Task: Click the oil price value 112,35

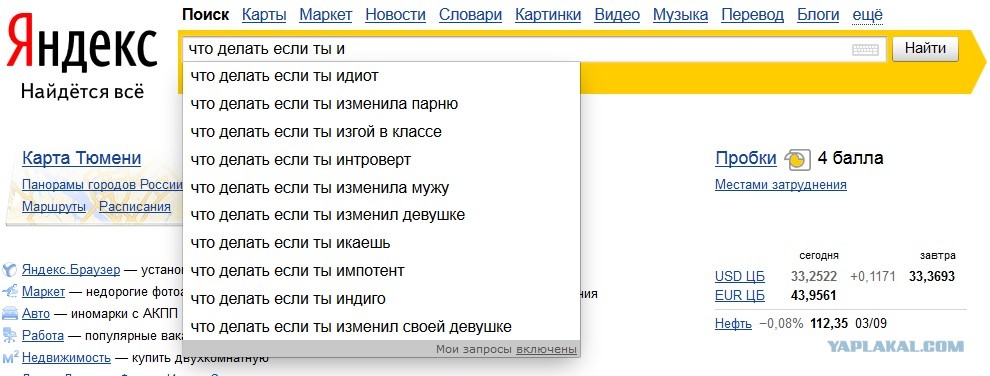Action: [x=828, y=324]
